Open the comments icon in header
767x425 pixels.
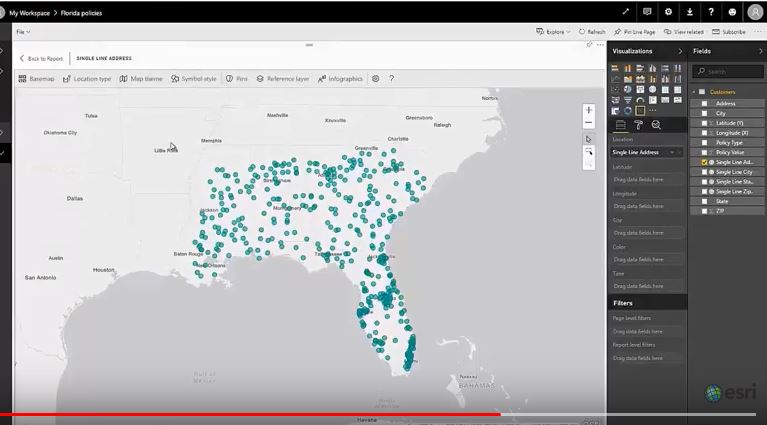click(647, 12)
